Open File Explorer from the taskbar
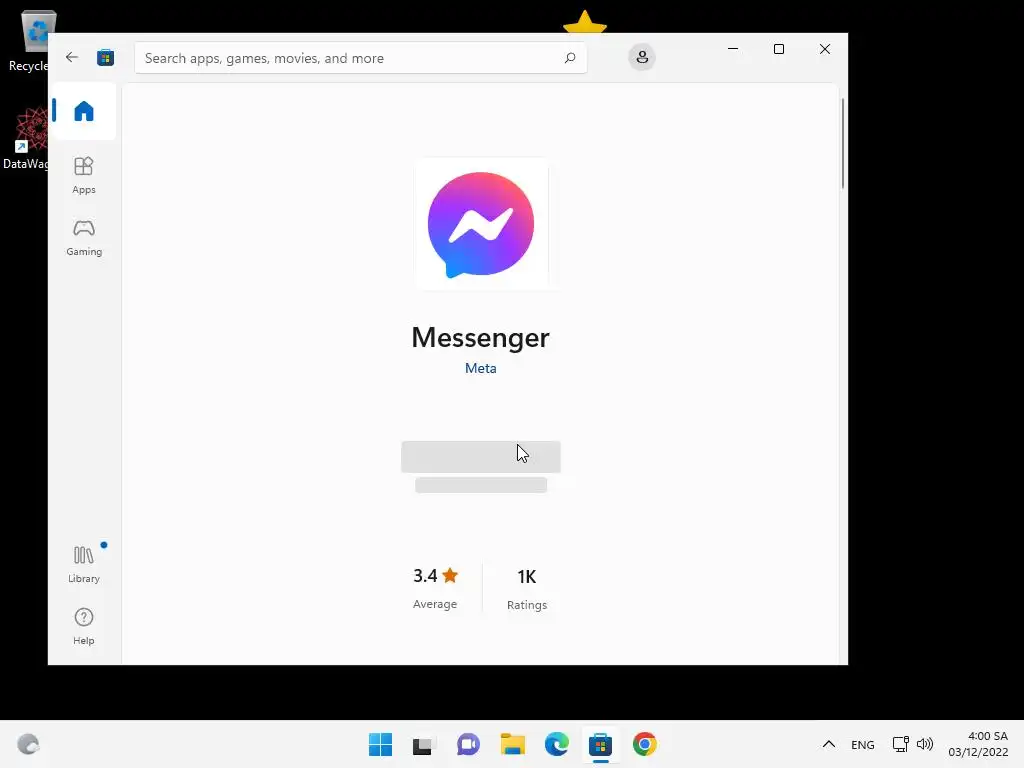Image resolution: width=1024 pixels, height=768 pixels. 513,744
